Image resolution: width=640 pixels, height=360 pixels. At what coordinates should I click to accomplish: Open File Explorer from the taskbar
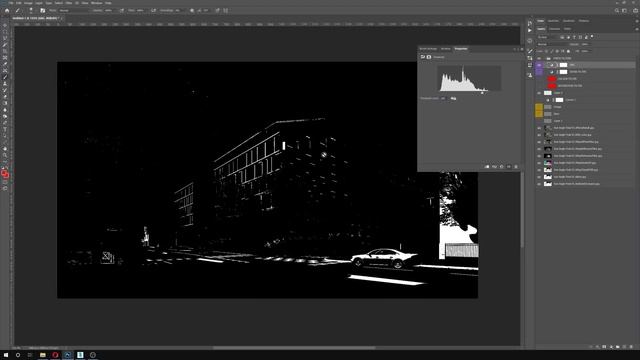tap(42, 355)
